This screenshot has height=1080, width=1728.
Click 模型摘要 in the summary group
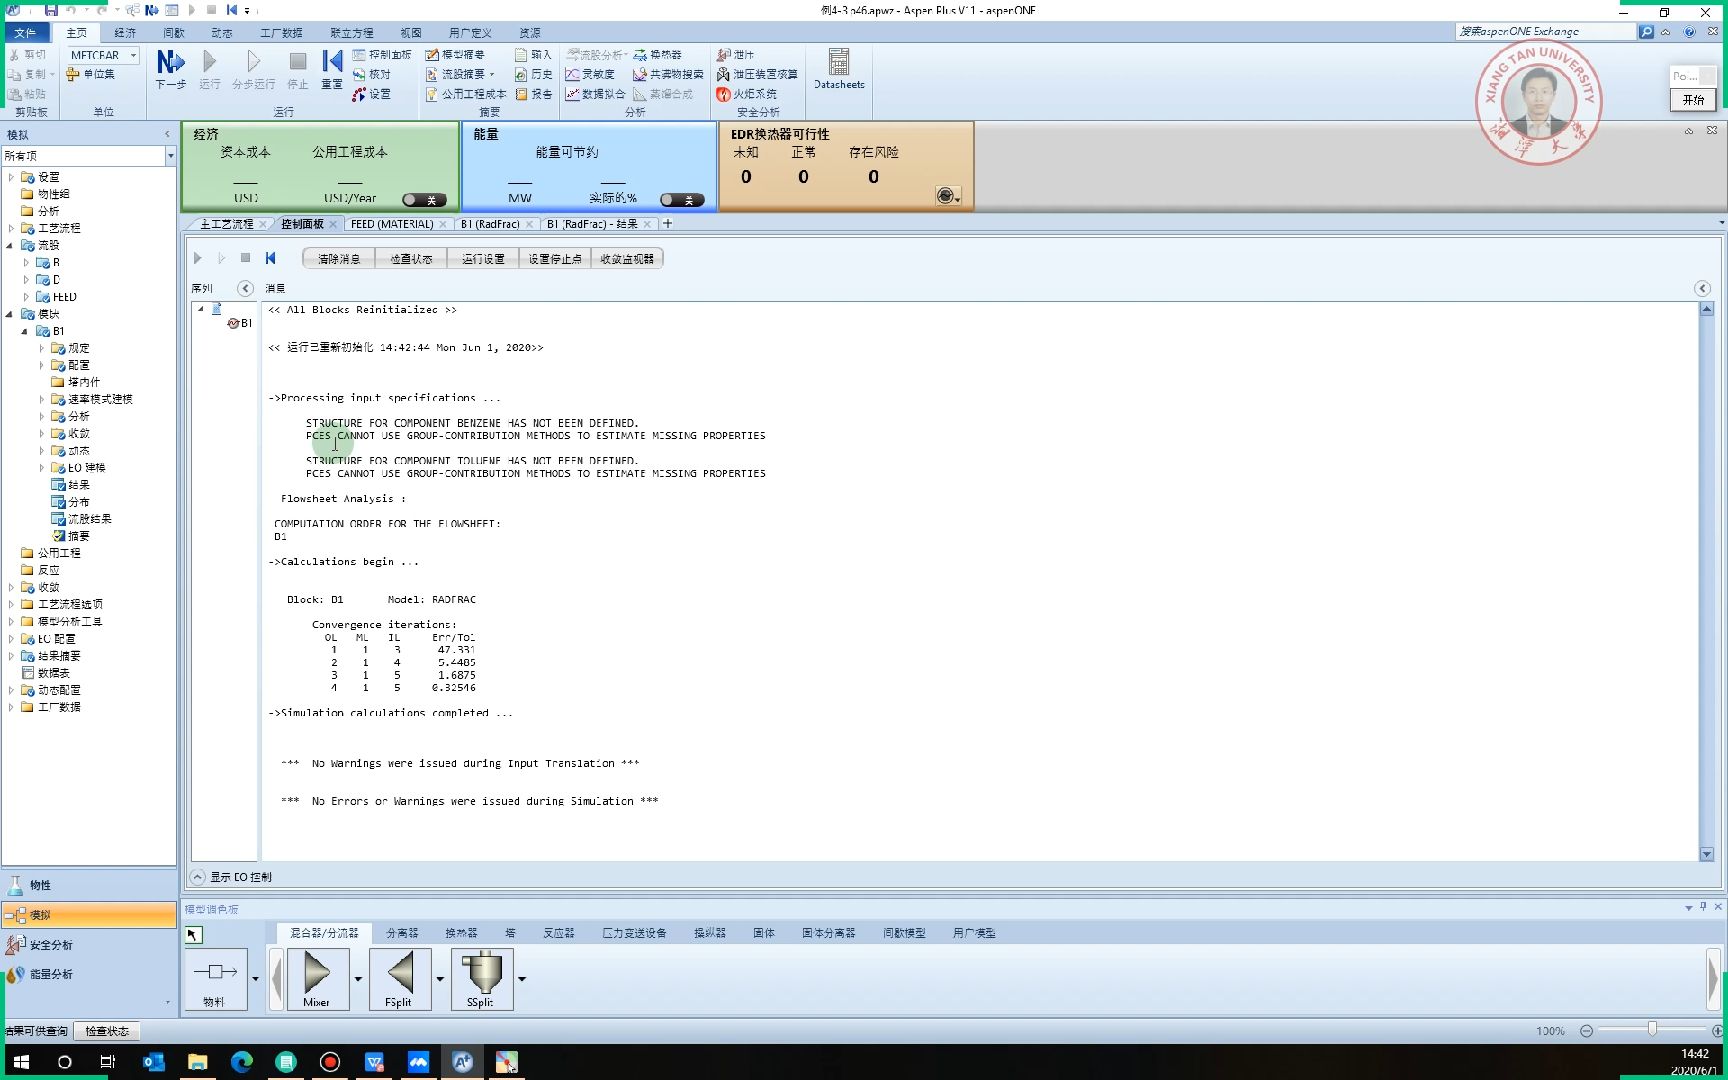[454, 55]
